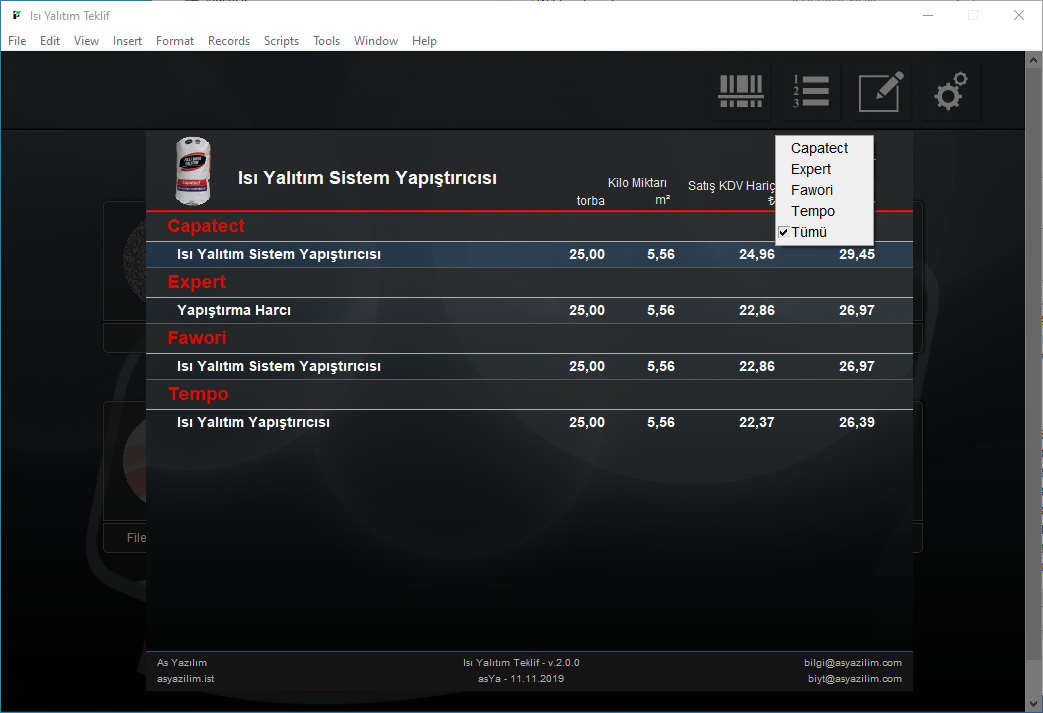Click the asyazilim.ist footer link
The image size is (1043, 713).
click(x=186, y=678)
